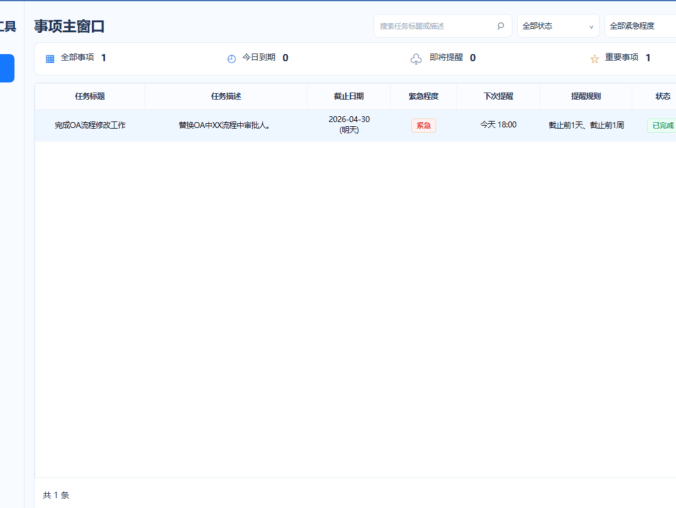Click the 截止日期 column header

tap(349, 96)
